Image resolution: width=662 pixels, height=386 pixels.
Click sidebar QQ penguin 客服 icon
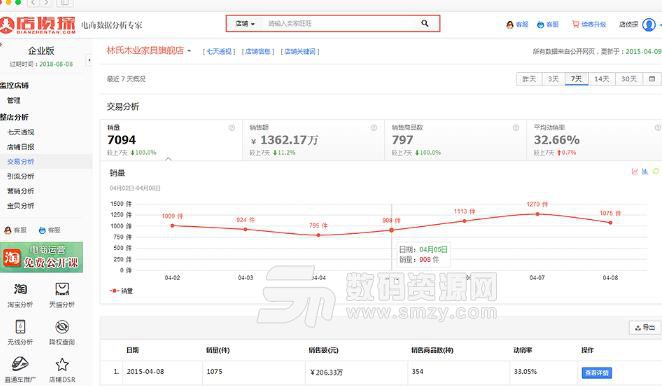(7, 230)
